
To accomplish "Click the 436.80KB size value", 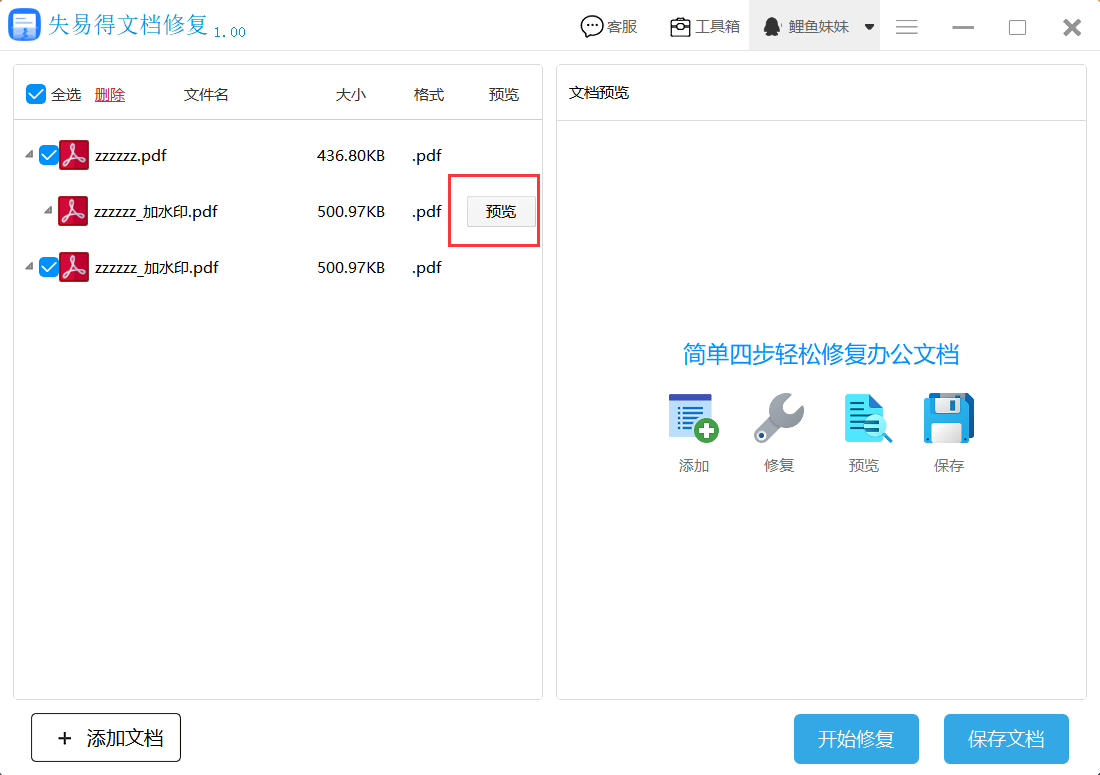I will click(351, 155).
